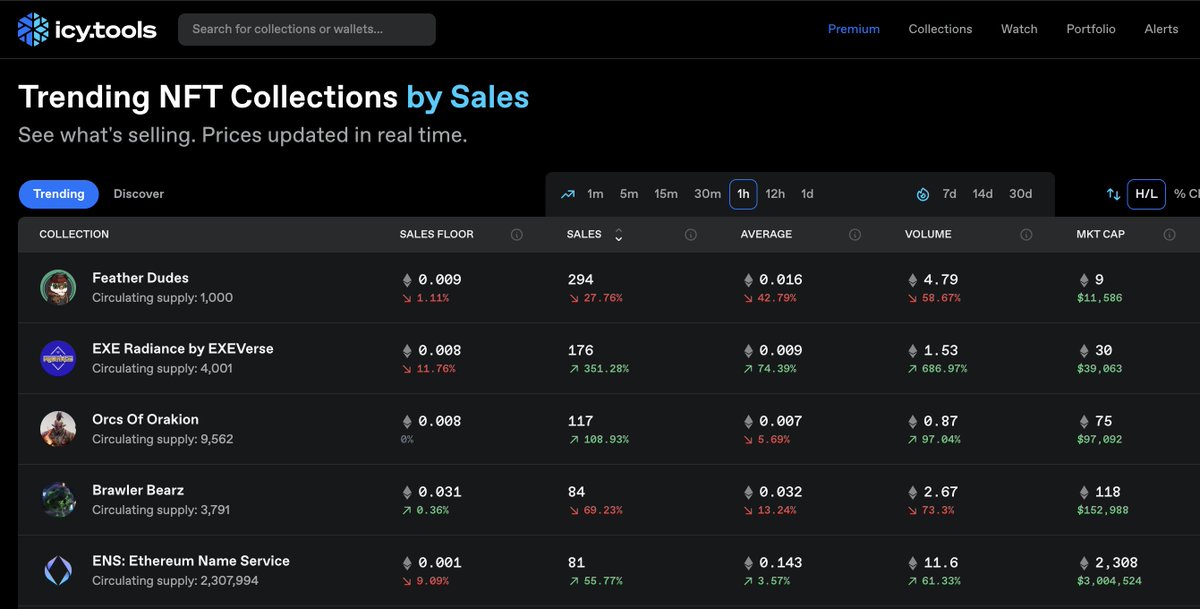Click the collections or wallets search box
This screenshot has width=1200, height=609.
pyautogui.click(x=307, y=29)
